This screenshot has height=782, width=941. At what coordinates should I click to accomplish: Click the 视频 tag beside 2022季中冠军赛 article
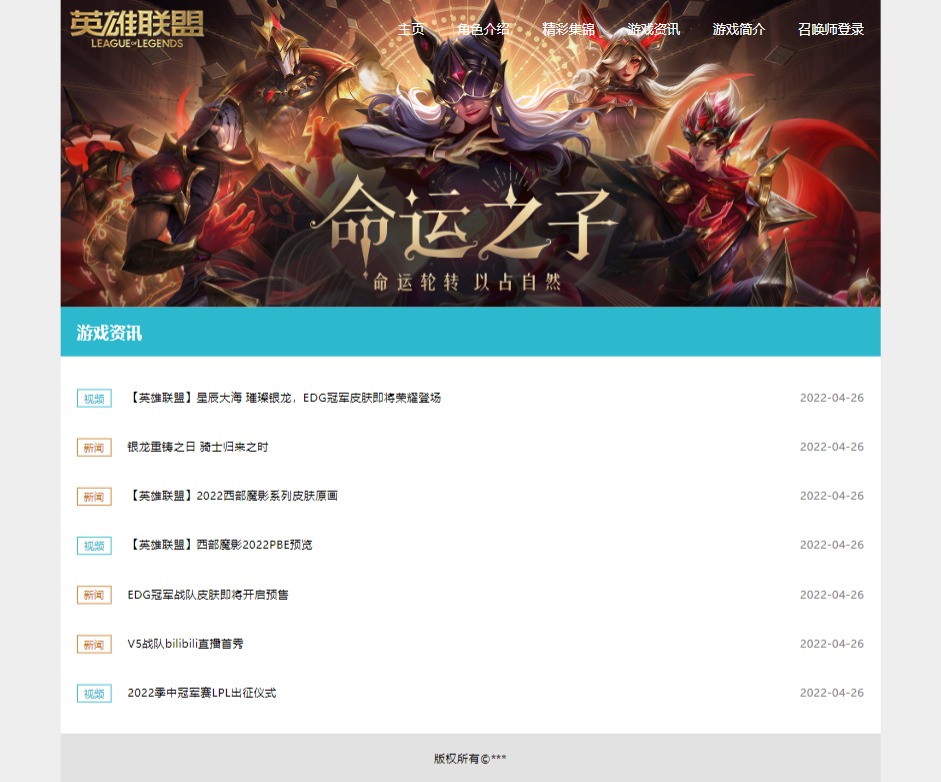94,693
